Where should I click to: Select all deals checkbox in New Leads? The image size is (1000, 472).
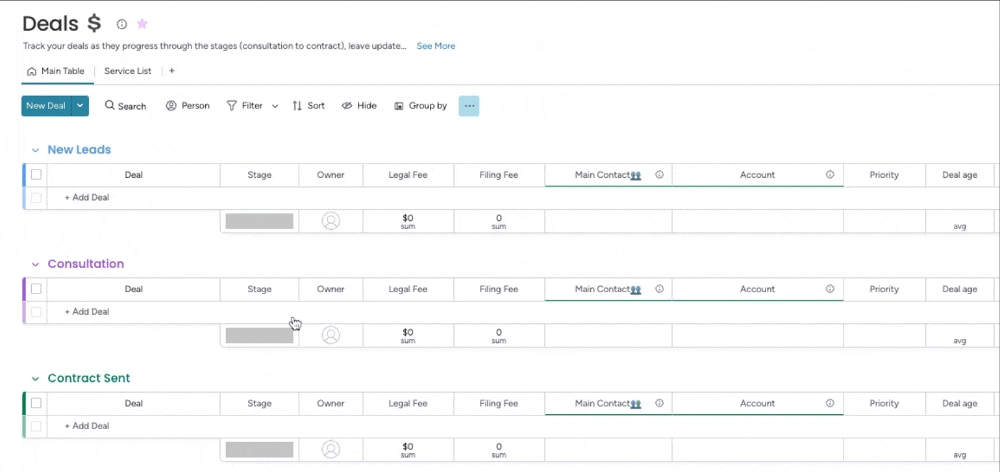click(x=36, y=175)
